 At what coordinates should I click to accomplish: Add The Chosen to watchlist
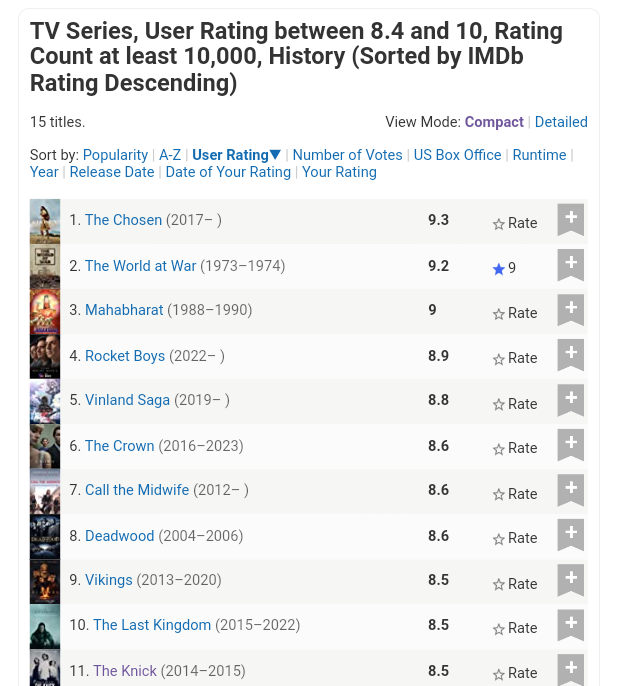click(570, 220)
